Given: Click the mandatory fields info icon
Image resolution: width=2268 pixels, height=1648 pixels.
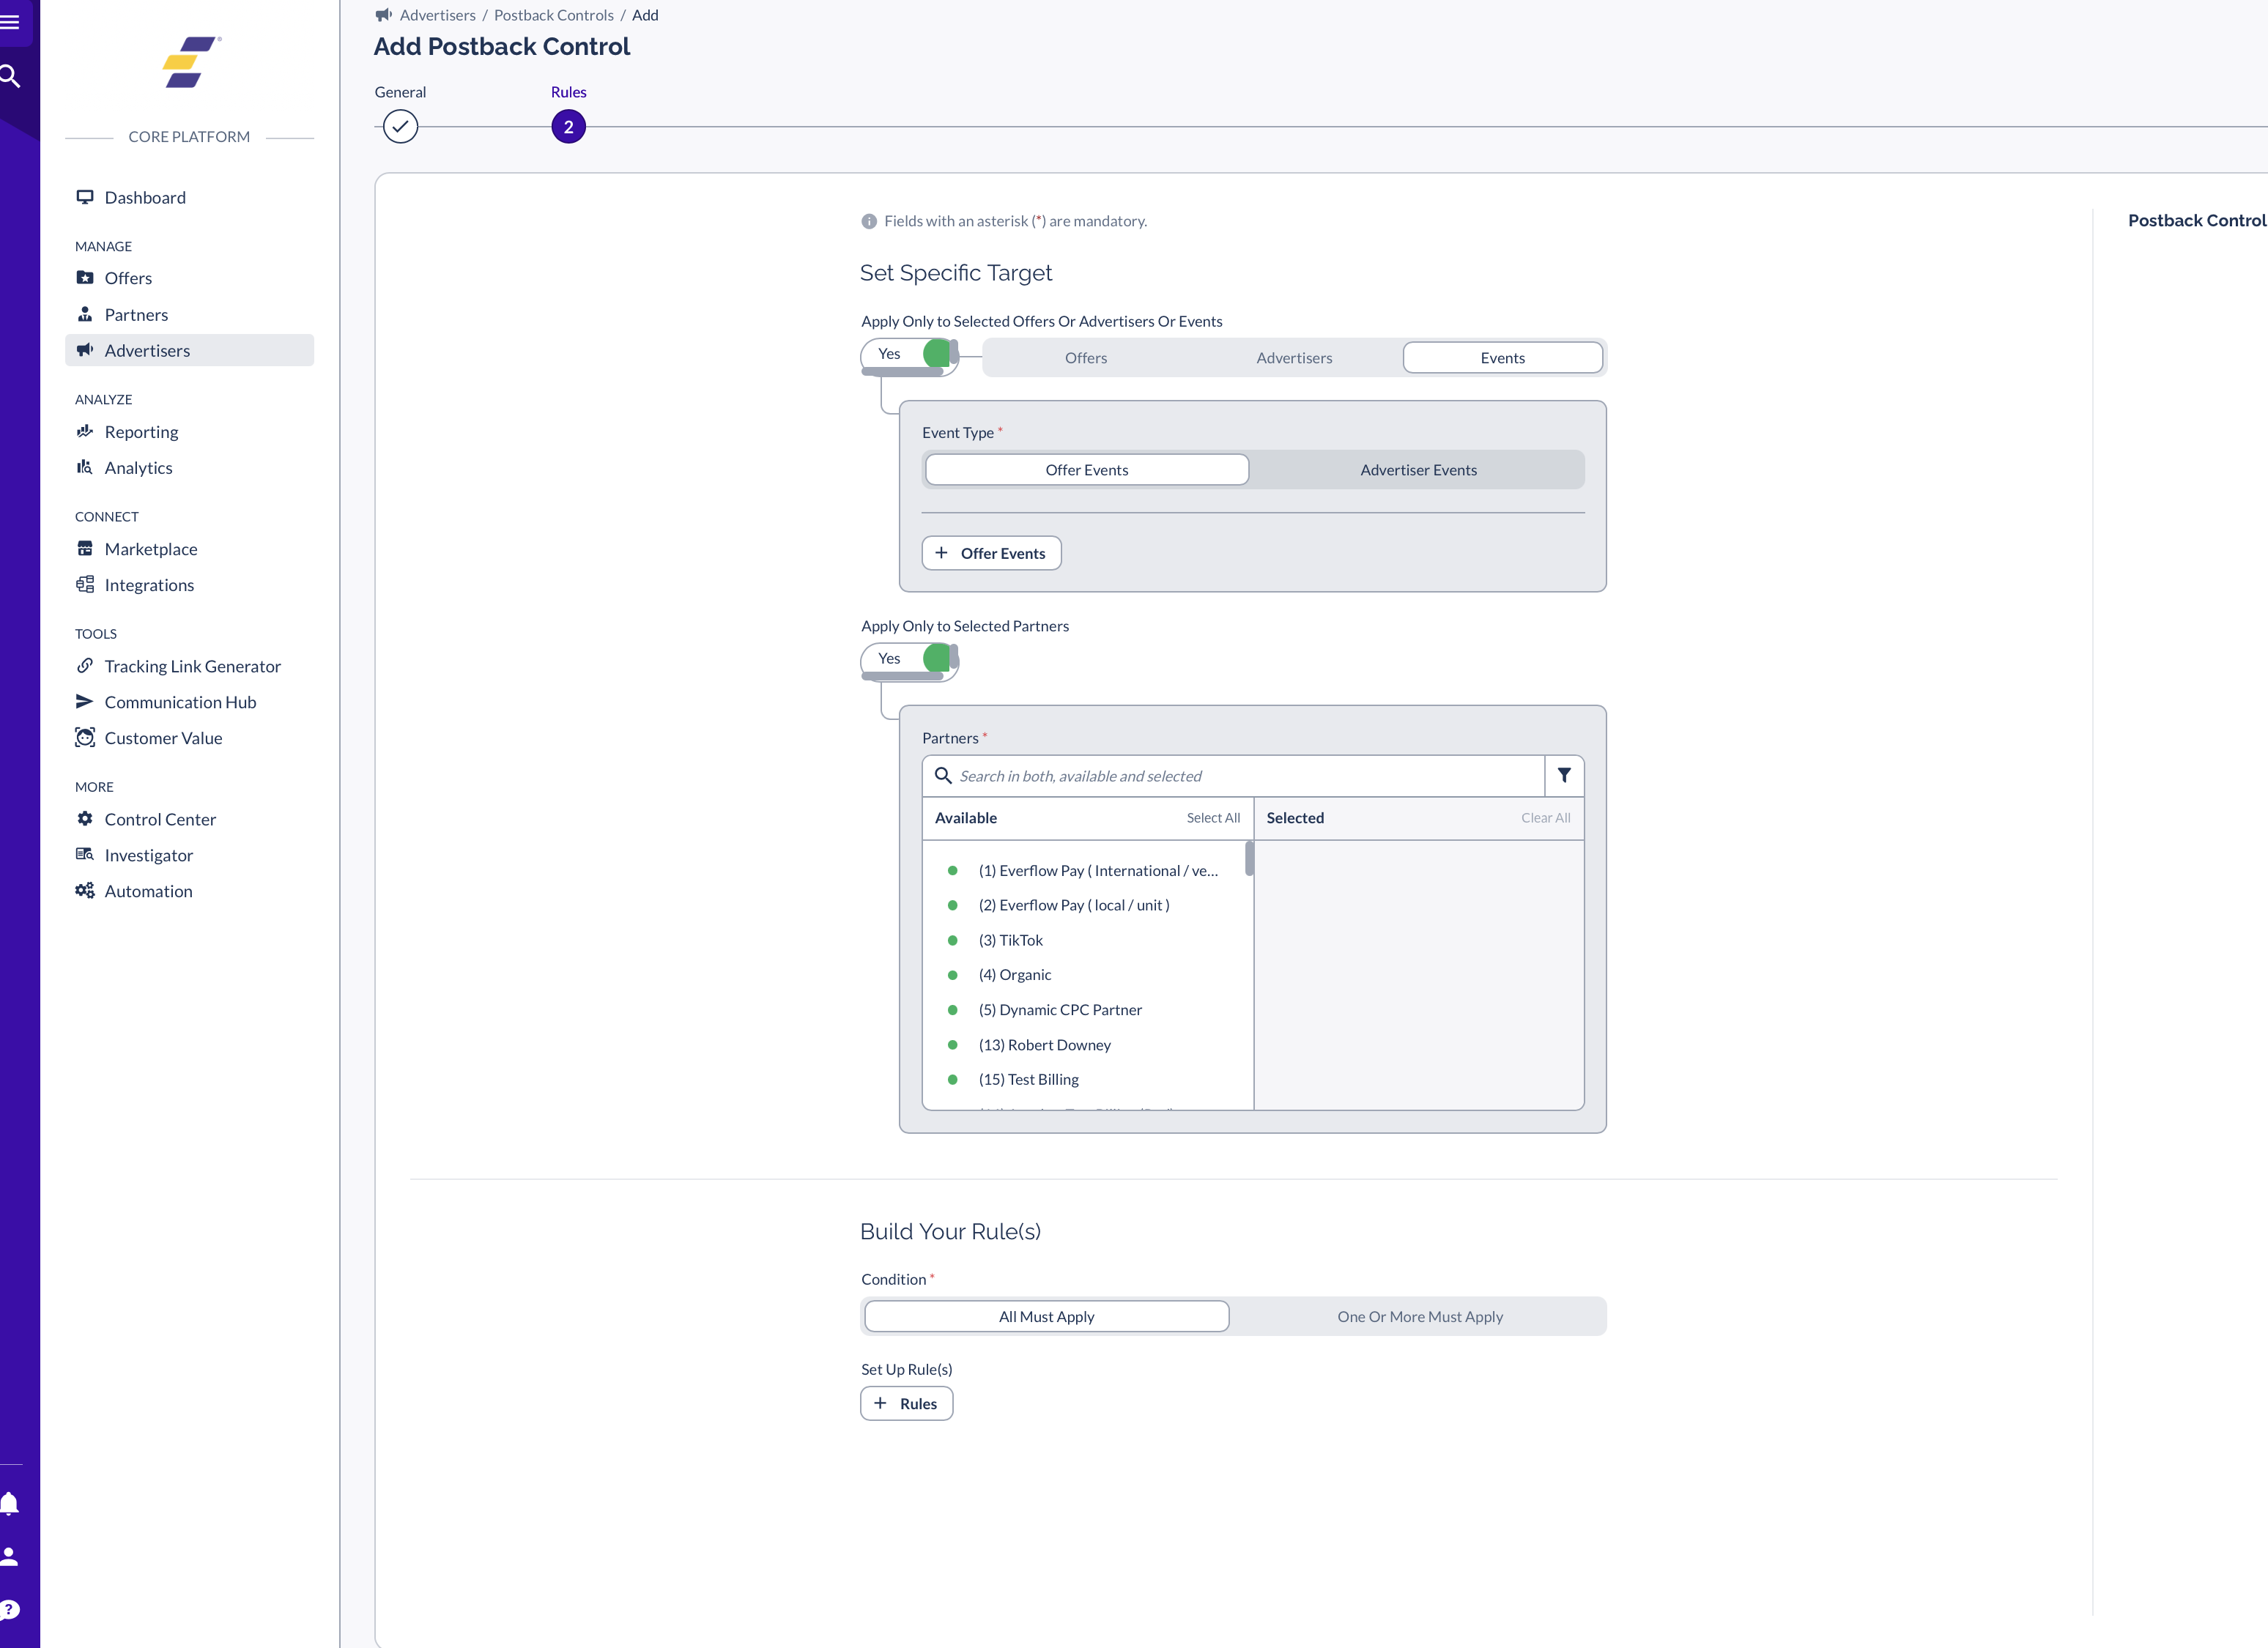Looking at the screenshot, I should click(869, 221).
